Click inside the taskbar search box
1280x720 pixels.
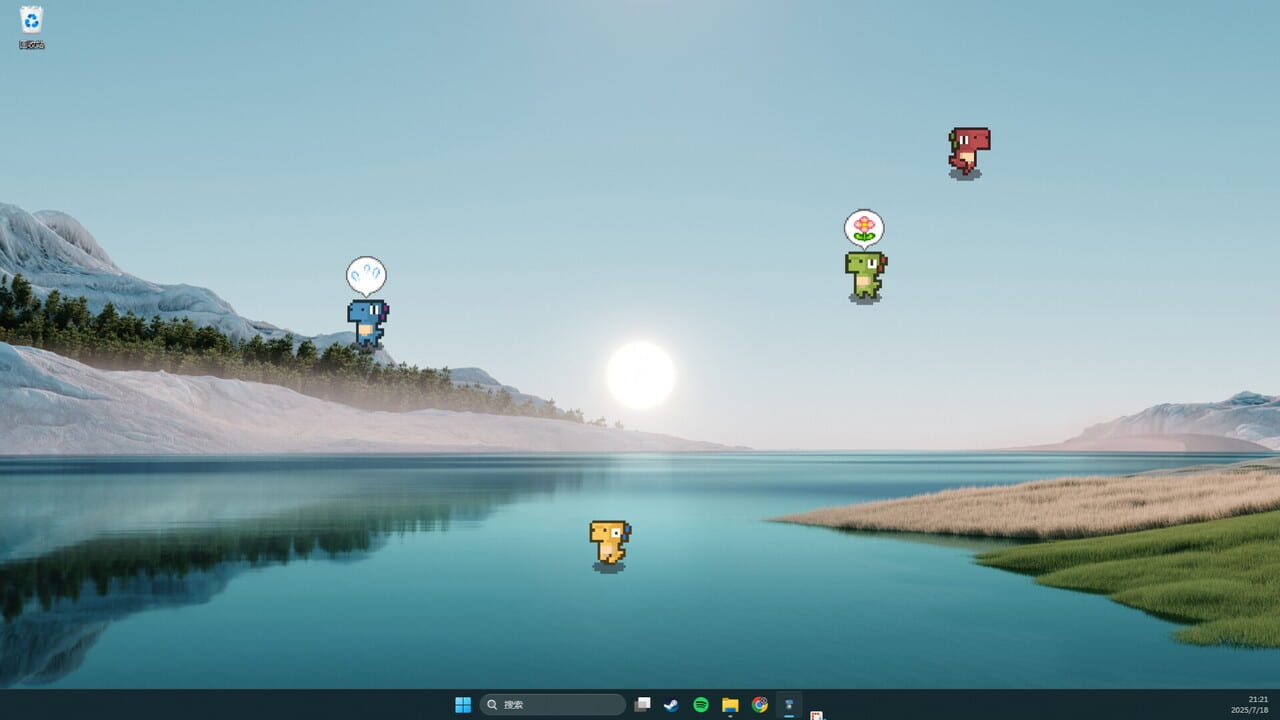coord(555,704)
